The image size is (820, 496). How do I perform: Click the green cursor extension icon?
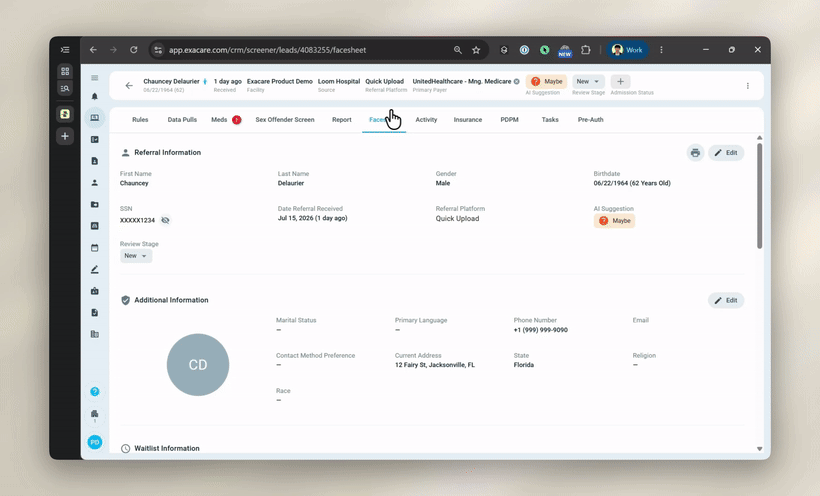click(544, 50)
